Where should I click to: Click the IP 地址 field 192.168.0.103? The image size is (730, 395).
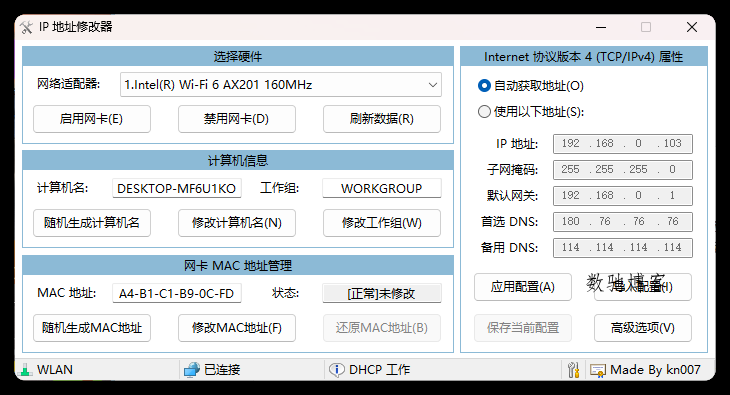[622, 143]
